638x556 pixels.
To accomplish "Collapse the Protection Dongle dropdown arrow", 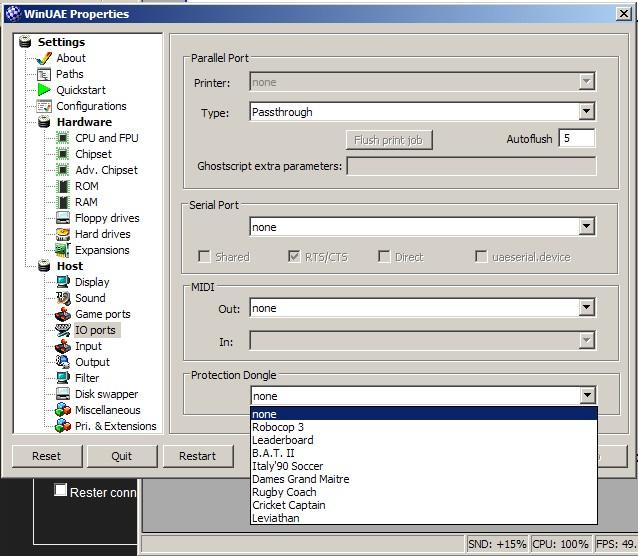I will tap(588, 395).
